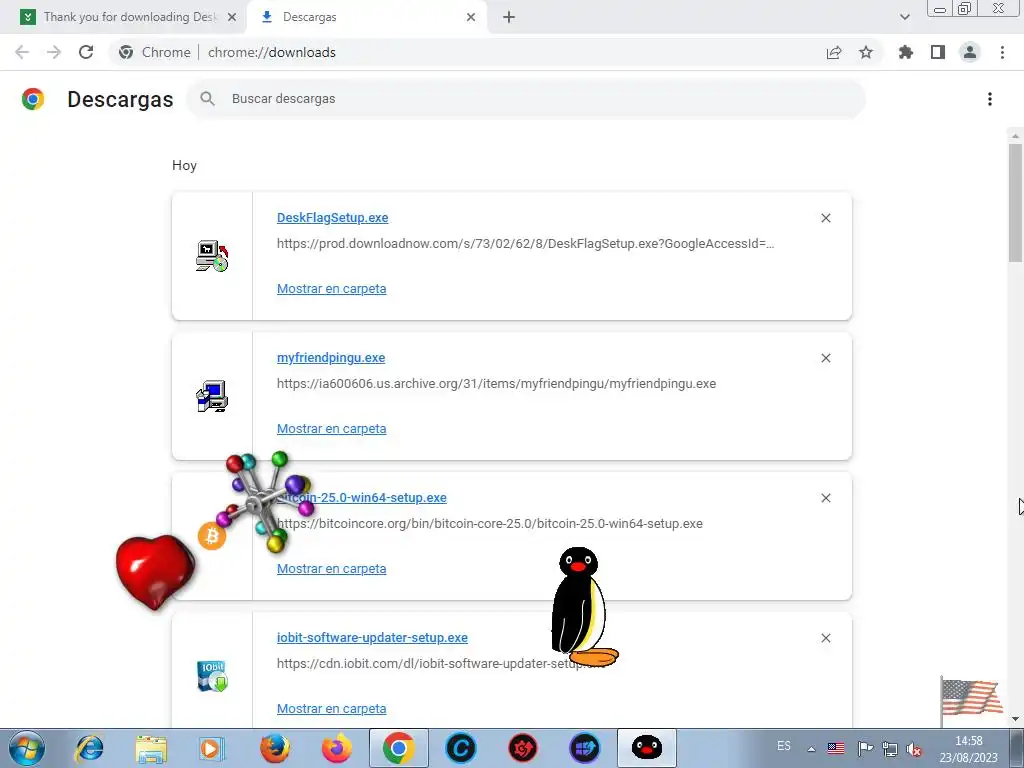1024x768 pixels.
Task: Click the Buscar descargas search field
Action: pos(526,99)
